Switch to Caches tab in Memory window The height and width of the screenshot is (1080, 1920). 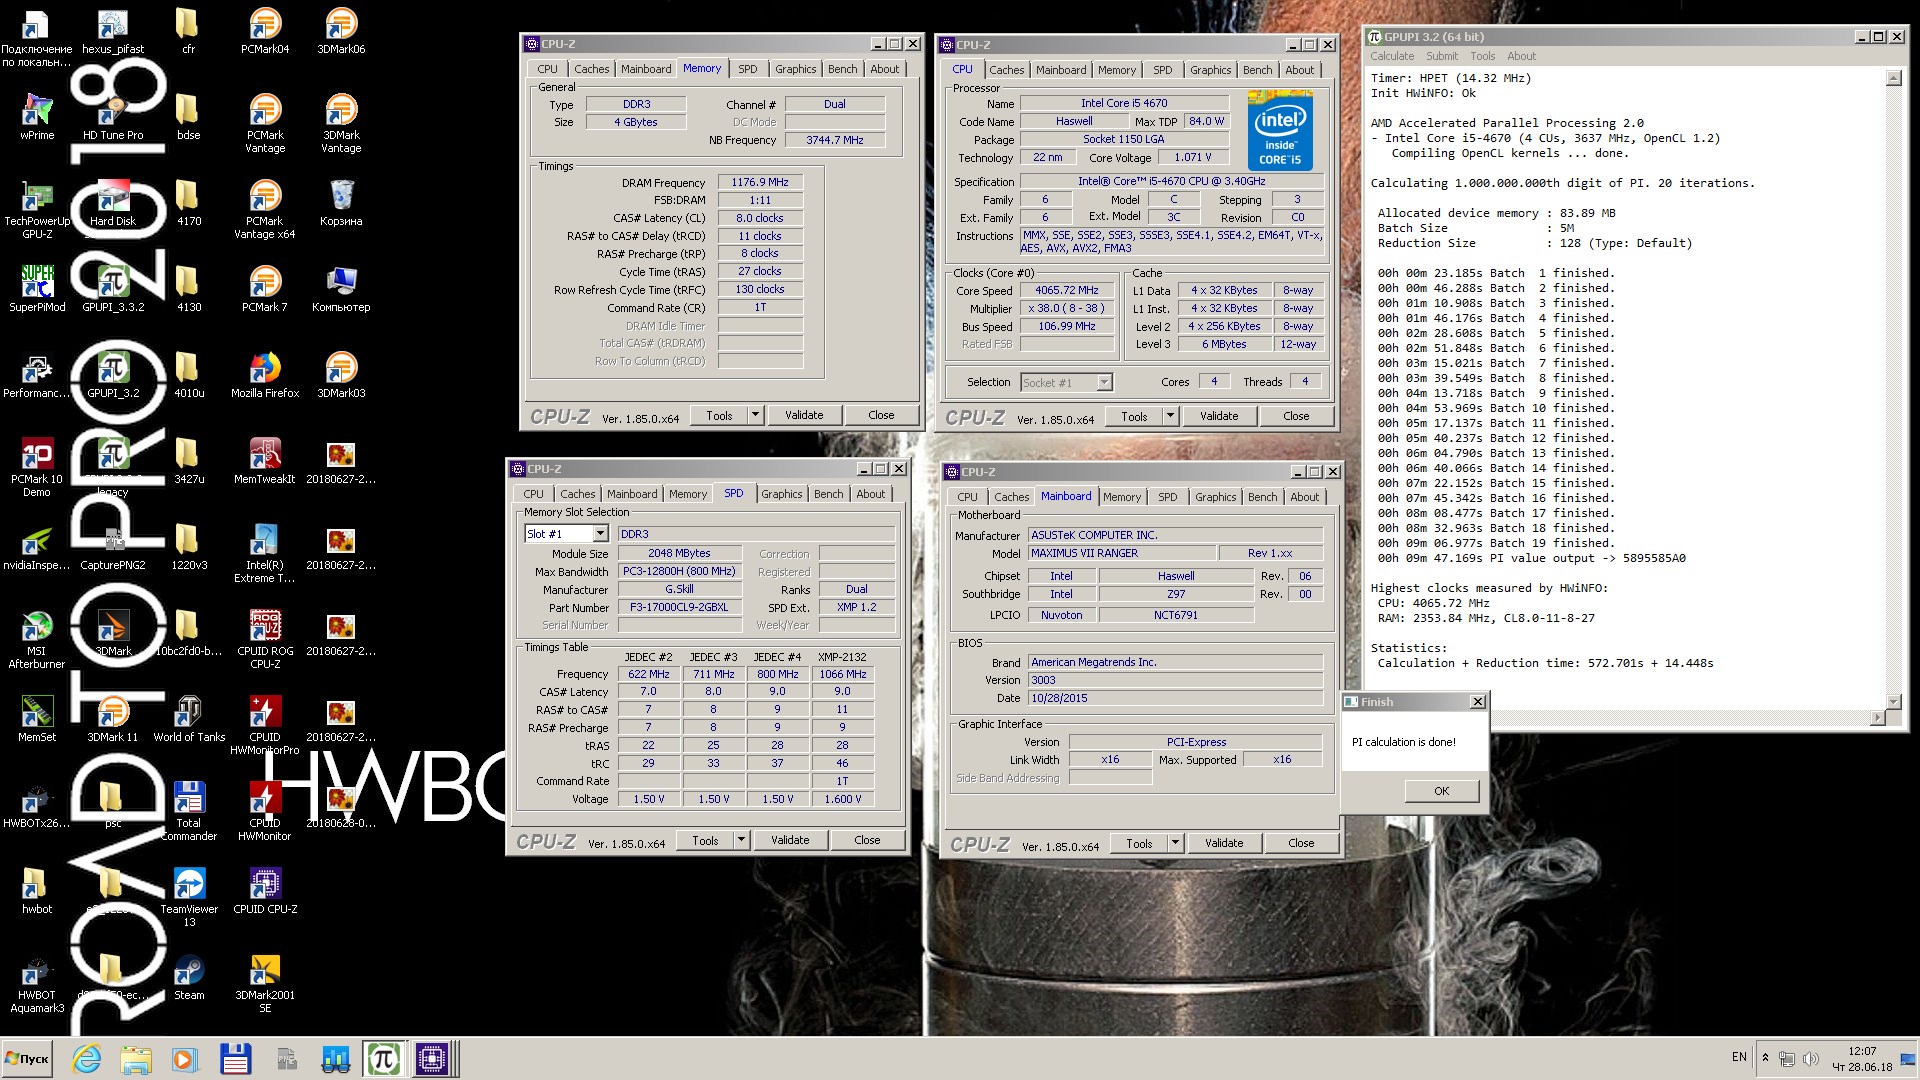click(591, 69)
